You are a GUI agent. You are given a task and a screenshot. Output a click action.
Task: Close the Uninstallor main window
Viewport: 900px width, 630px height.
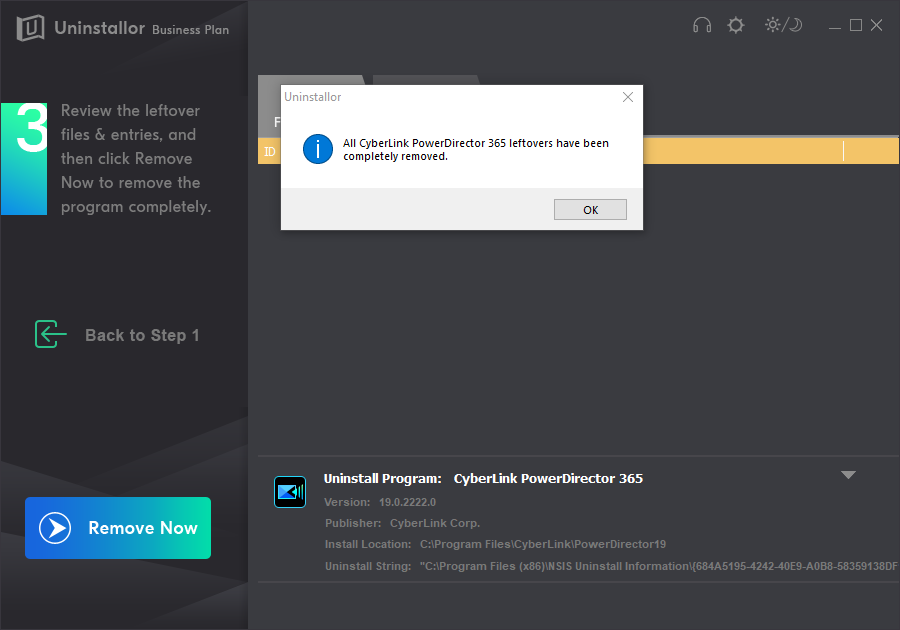point(876,25)
